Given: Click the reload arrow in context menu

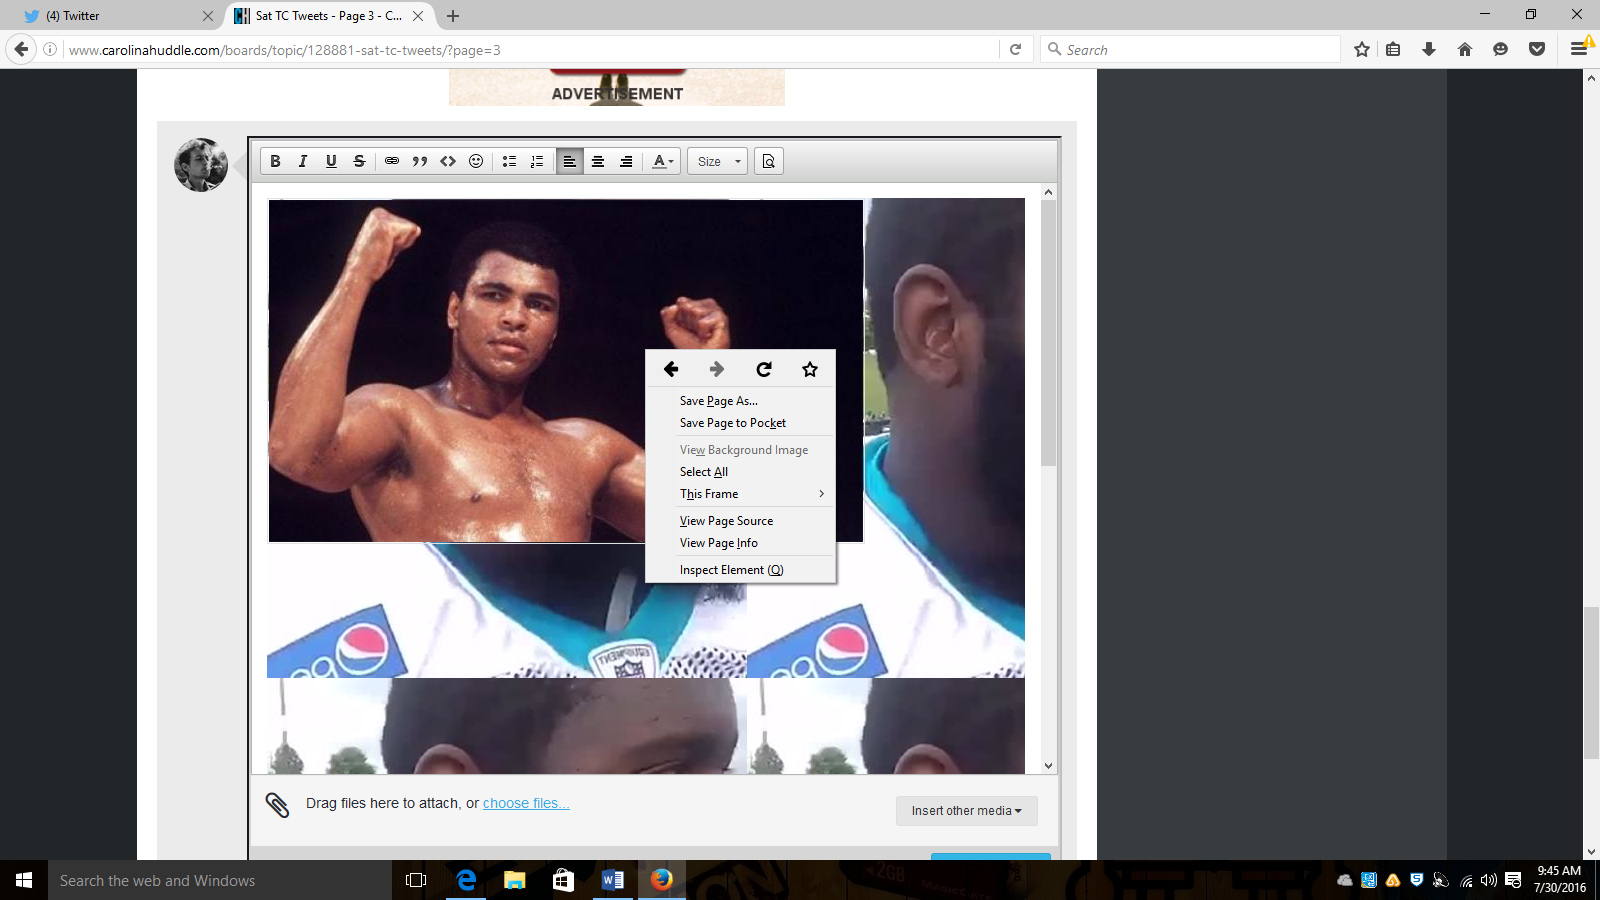Looking at the screenshot, I should click(x=763, y=369).
